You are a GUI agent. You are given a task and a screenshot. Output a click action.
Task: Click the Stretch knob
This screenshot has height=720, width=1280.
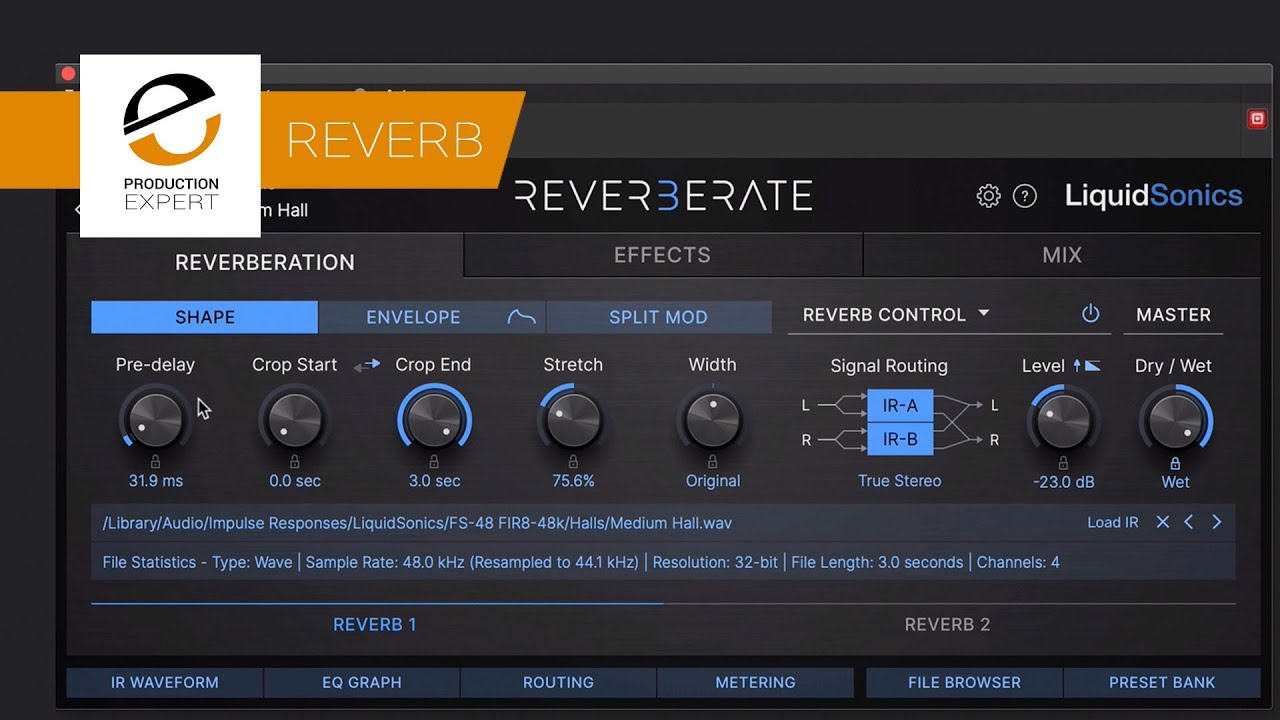pos(573,418)
